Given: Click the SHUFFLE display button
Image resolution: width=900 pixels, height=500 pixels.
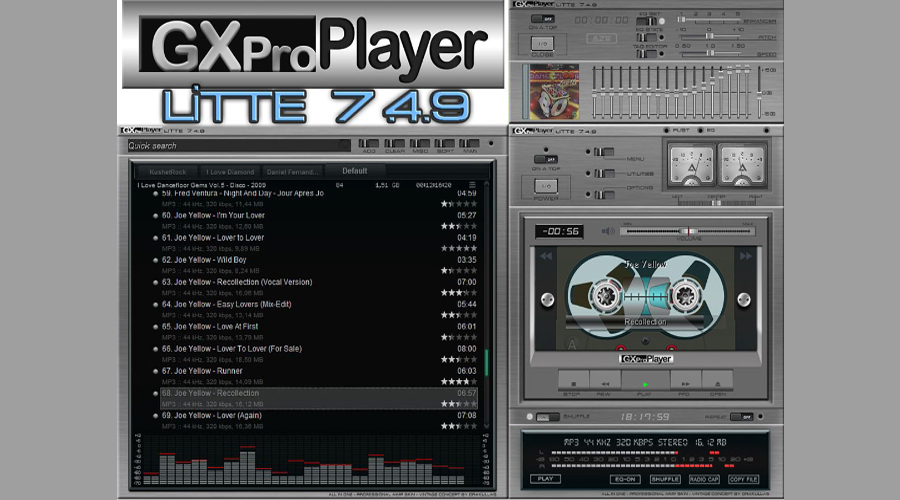Looking at the screenshot, I should coord(665,479).
